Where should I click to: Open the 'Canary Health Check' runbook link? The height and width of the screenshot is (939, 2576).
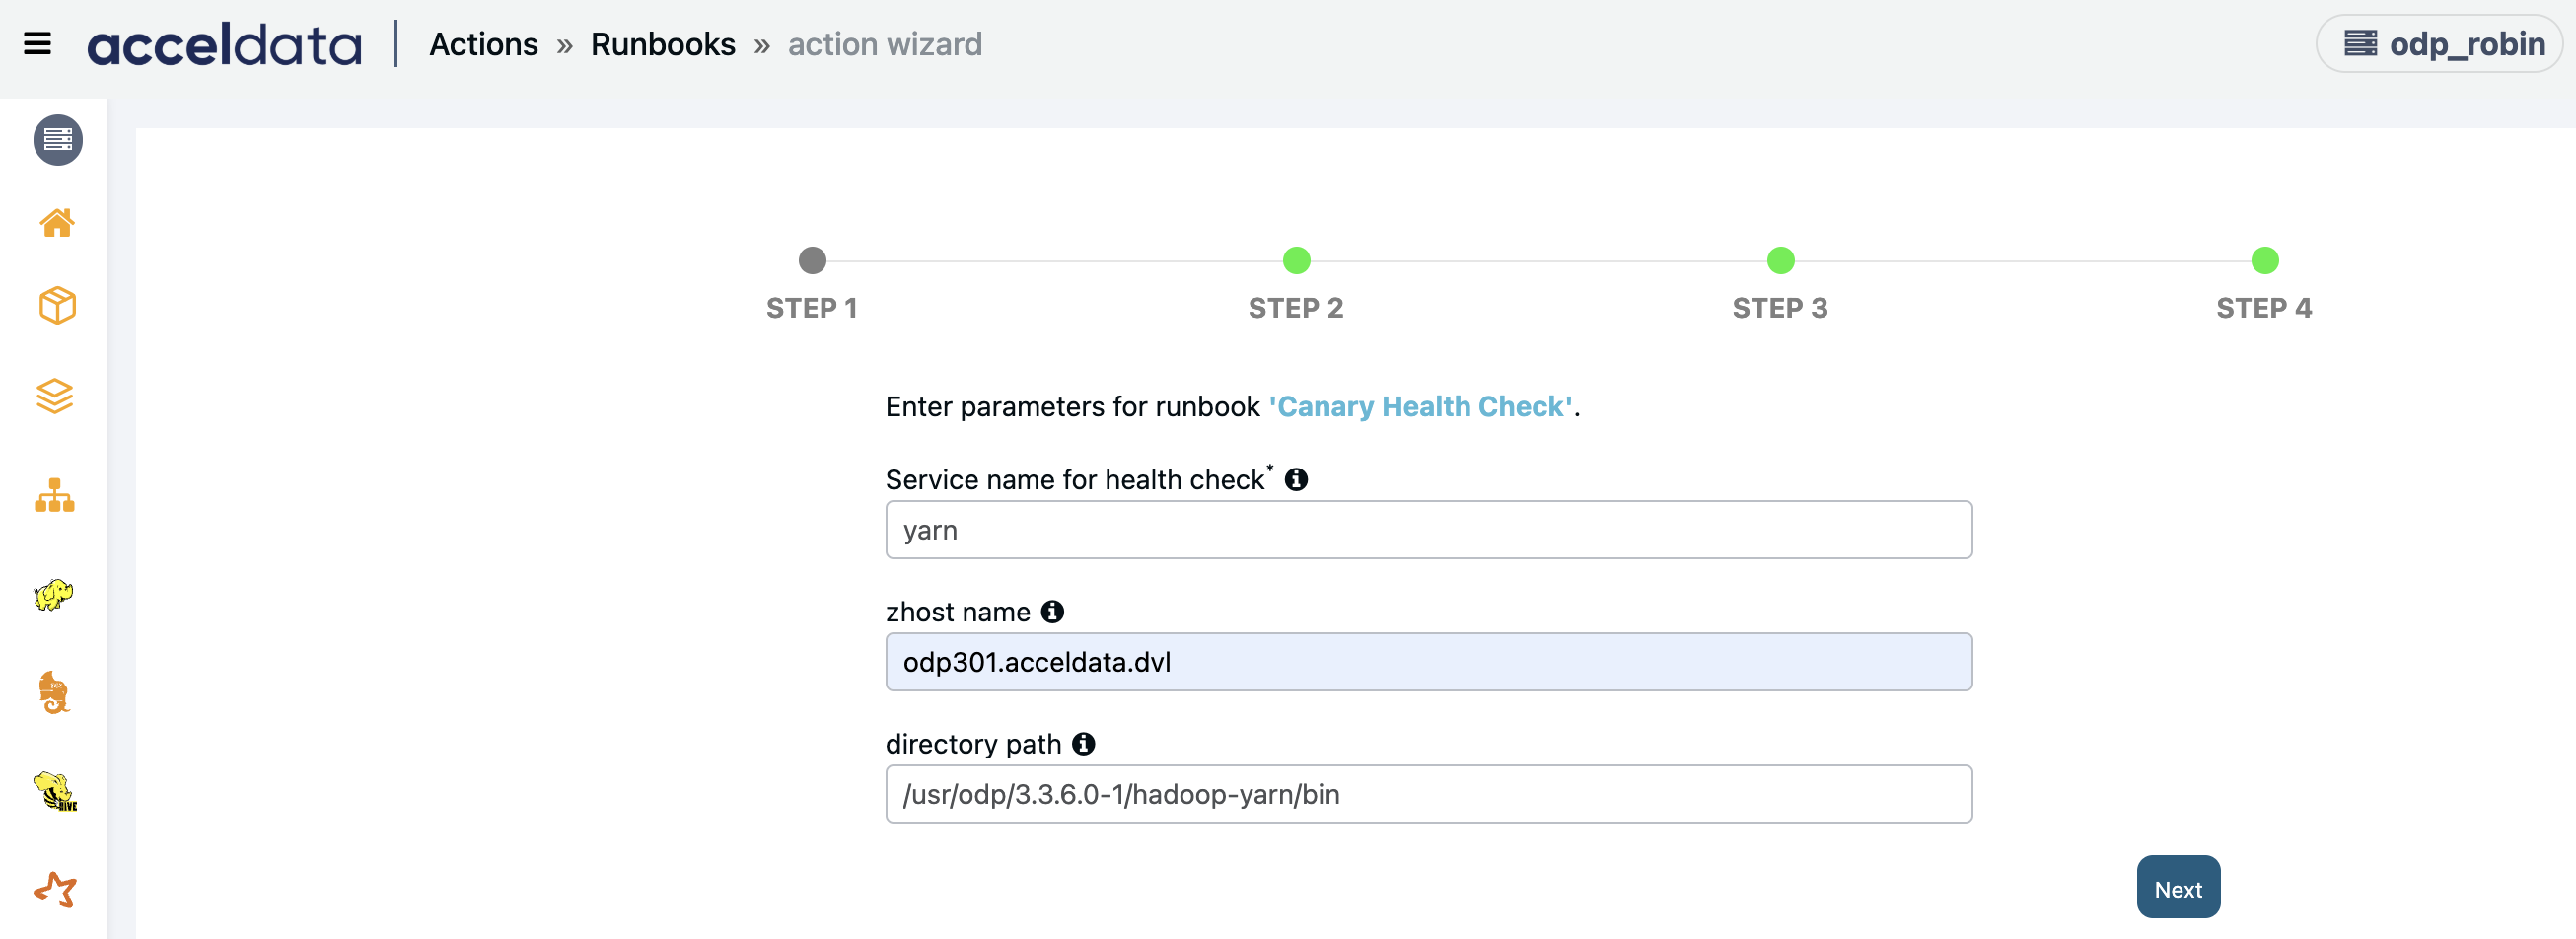point(1421,407)
